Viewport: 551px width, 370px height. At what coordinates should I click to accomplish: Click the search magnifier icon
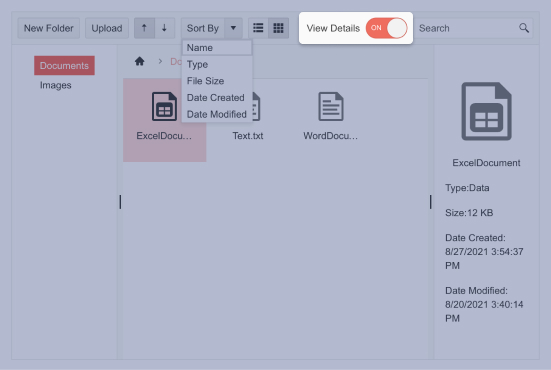524,28
